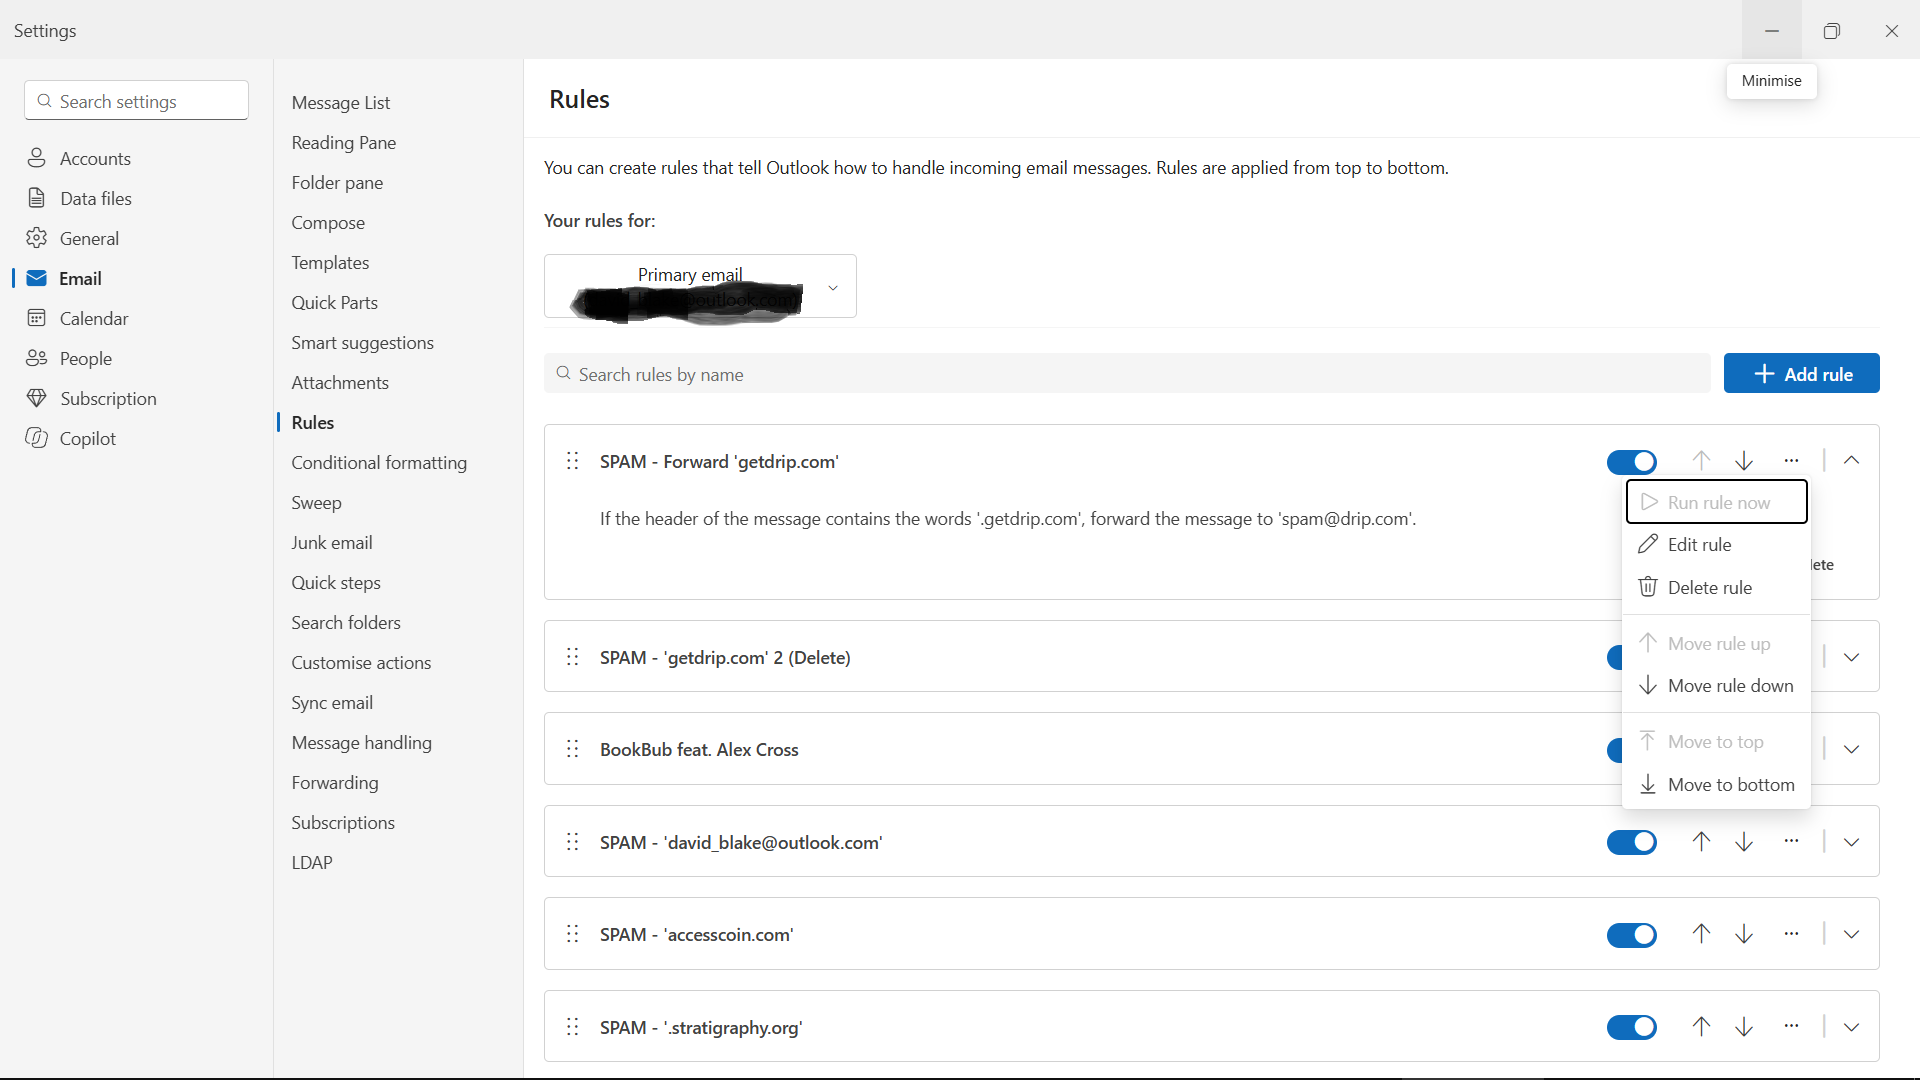Expand the BookBub feat. Alex Cross rule
This screenshot has width=1920, height=1080.
(x=1851, y=749)
